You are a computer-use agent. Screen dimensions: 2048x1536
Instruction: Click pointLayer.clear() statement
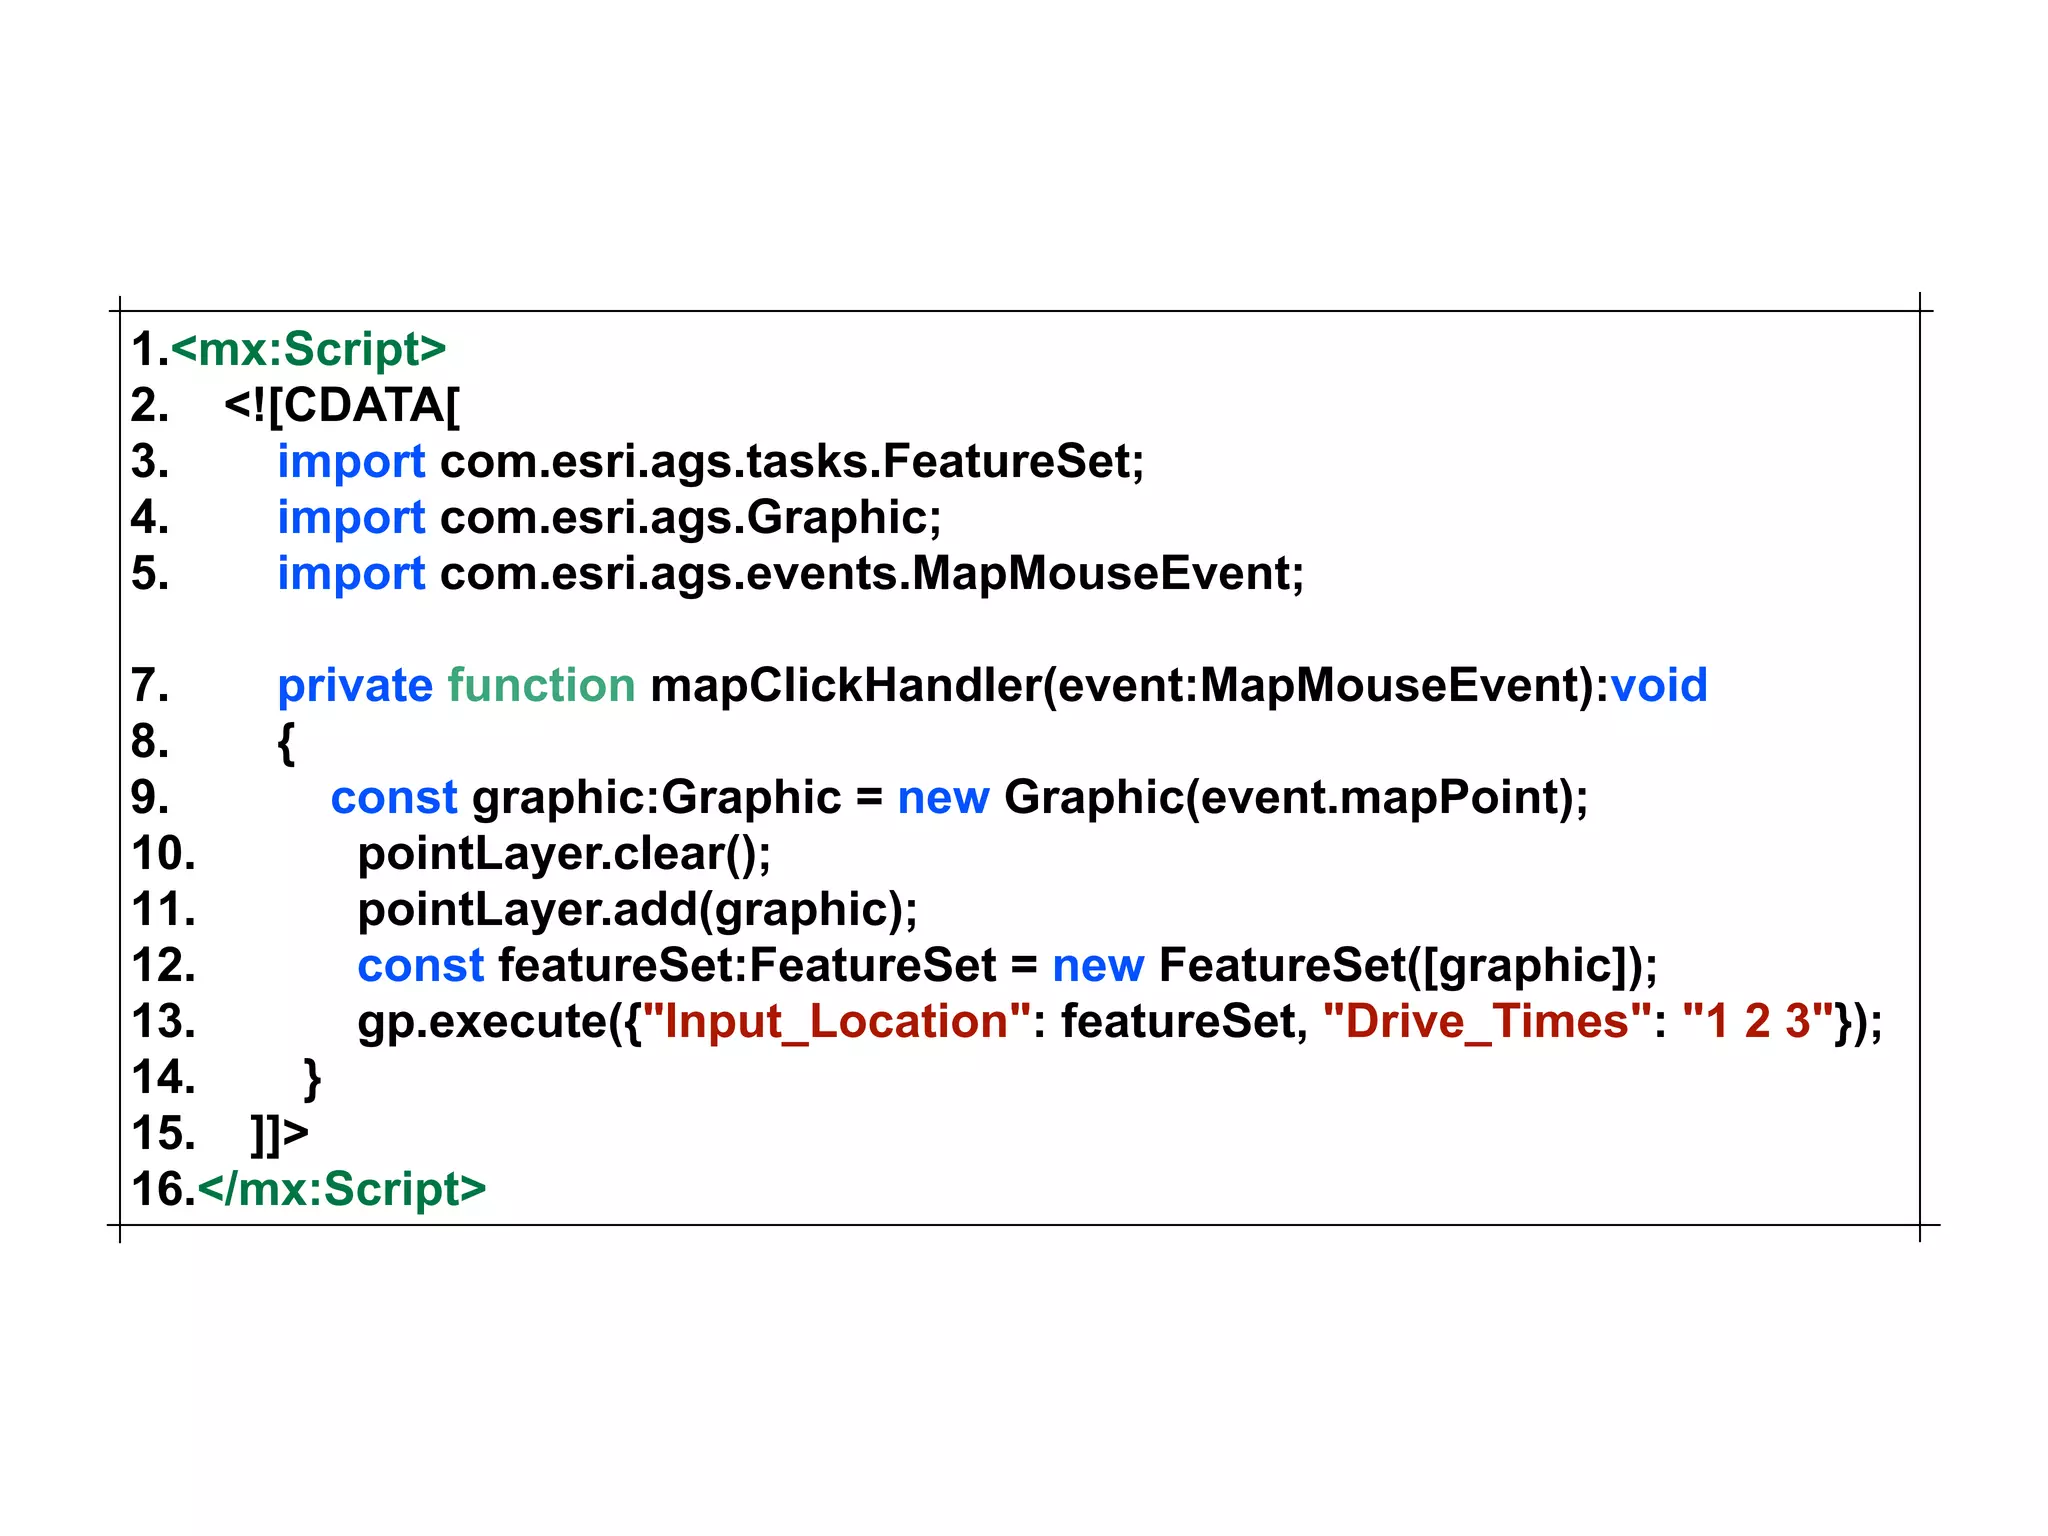tap(564, 853)
